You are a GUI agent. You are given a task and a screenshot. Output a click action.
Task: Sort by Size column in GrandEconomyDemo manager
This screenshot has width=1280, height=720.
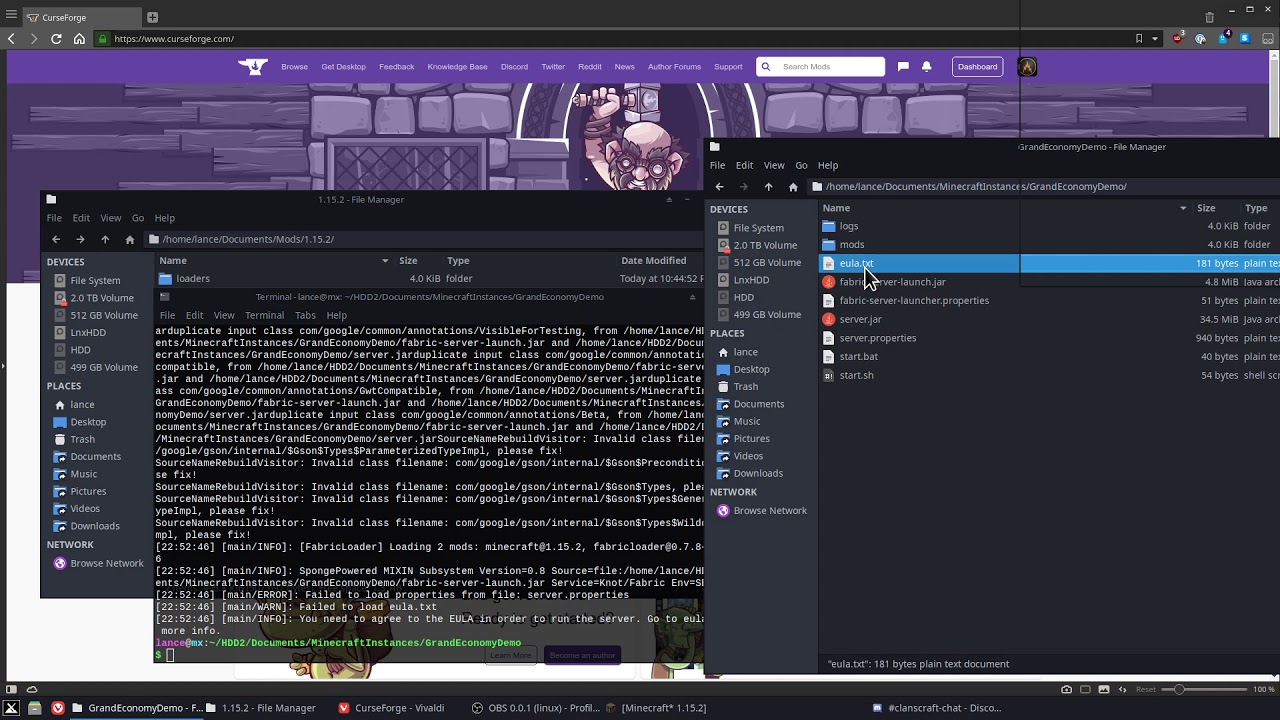[x=1206, y=208]
